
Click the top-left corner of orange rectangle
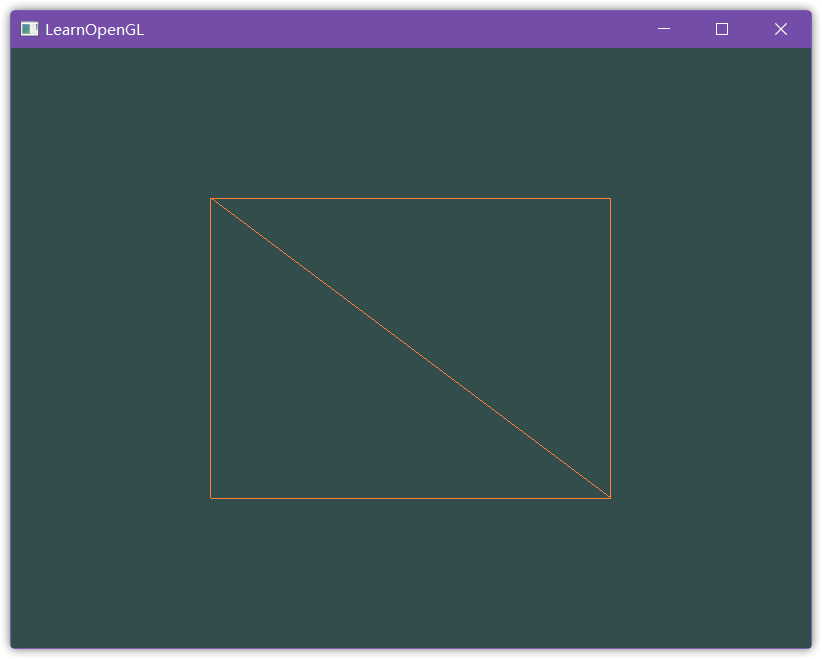point(211,199)
